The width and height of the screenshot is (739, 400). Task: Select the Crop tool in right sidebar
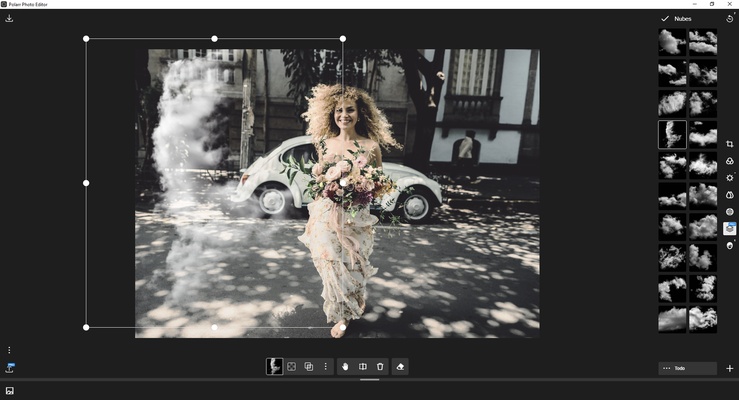(x=730, y=144)
